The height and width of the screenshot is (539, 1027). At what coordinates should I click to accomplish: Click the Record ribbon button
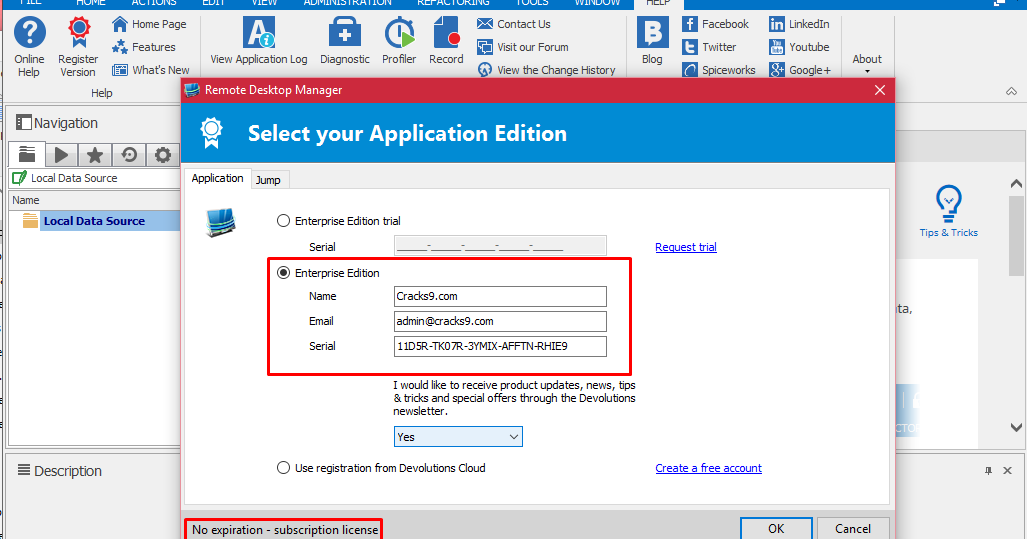pos(446,41)
